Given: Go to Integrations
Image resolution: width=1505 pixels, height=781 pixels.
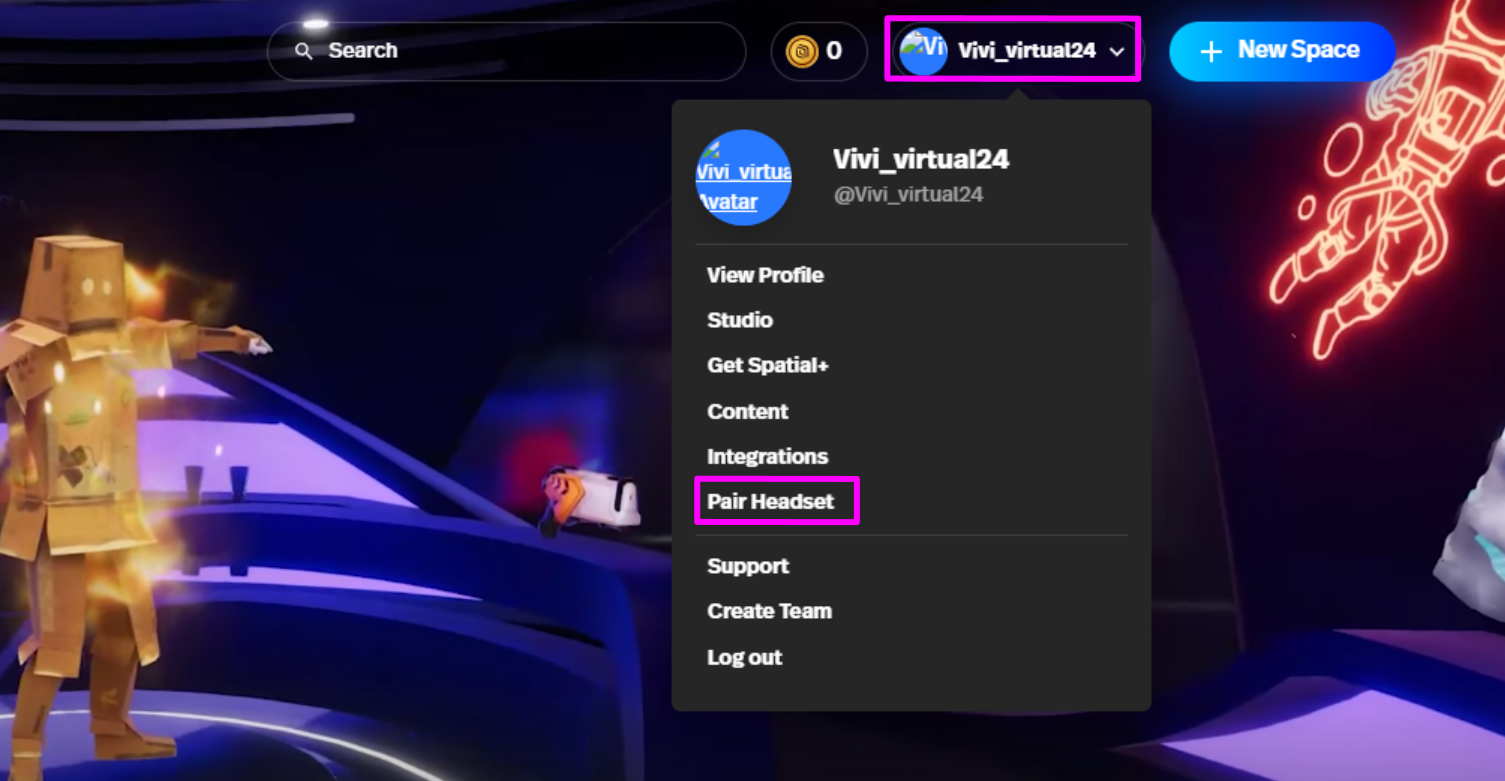Looking at the screenshot, I should point(768,456).
